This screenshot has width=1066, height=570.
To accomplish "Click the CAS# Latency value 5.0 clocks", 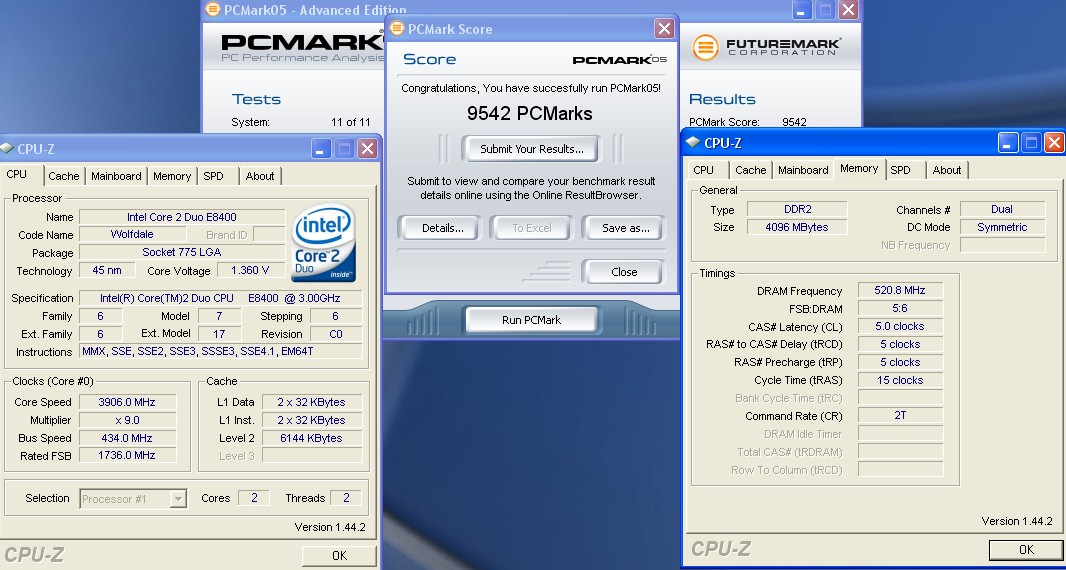I will click(900, 326).
